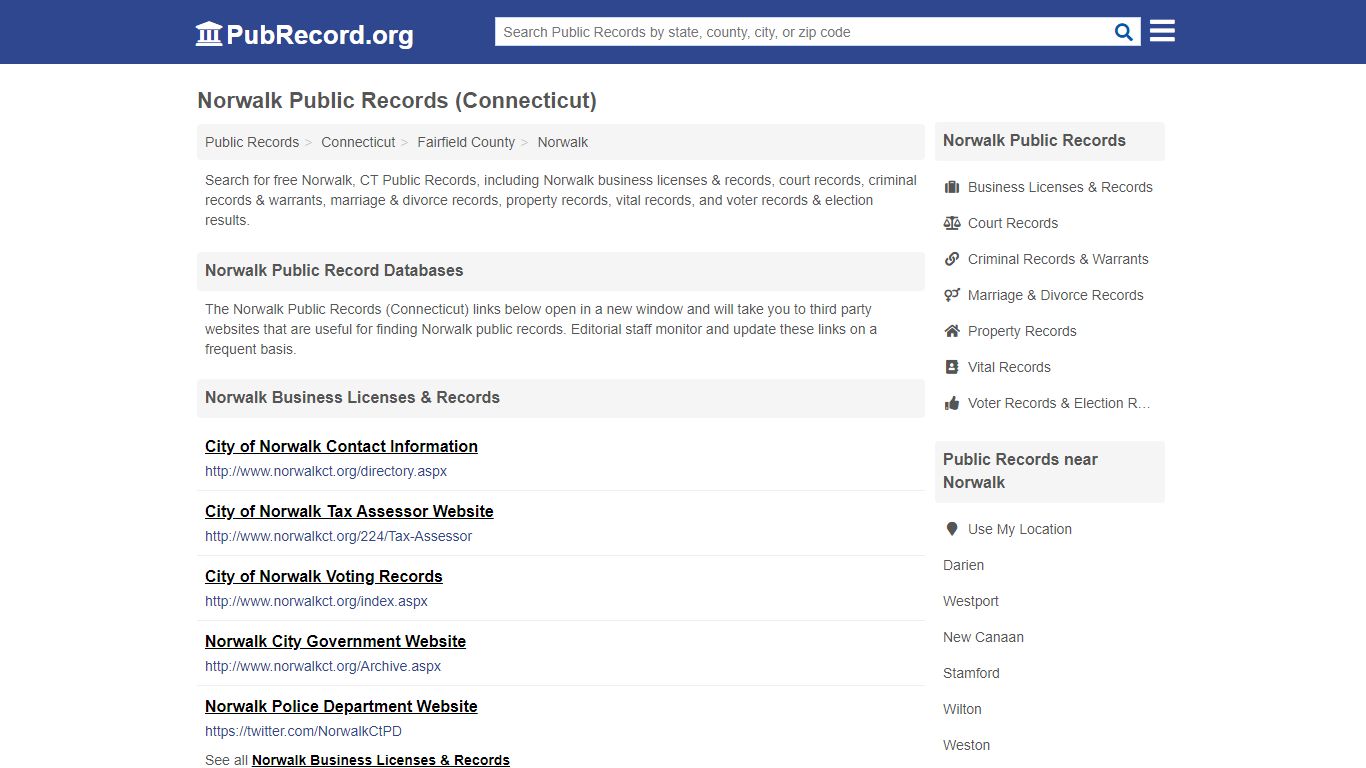1366x768 pixels.
Task: Click the search magnifier icon
Action: [1124, 32]
